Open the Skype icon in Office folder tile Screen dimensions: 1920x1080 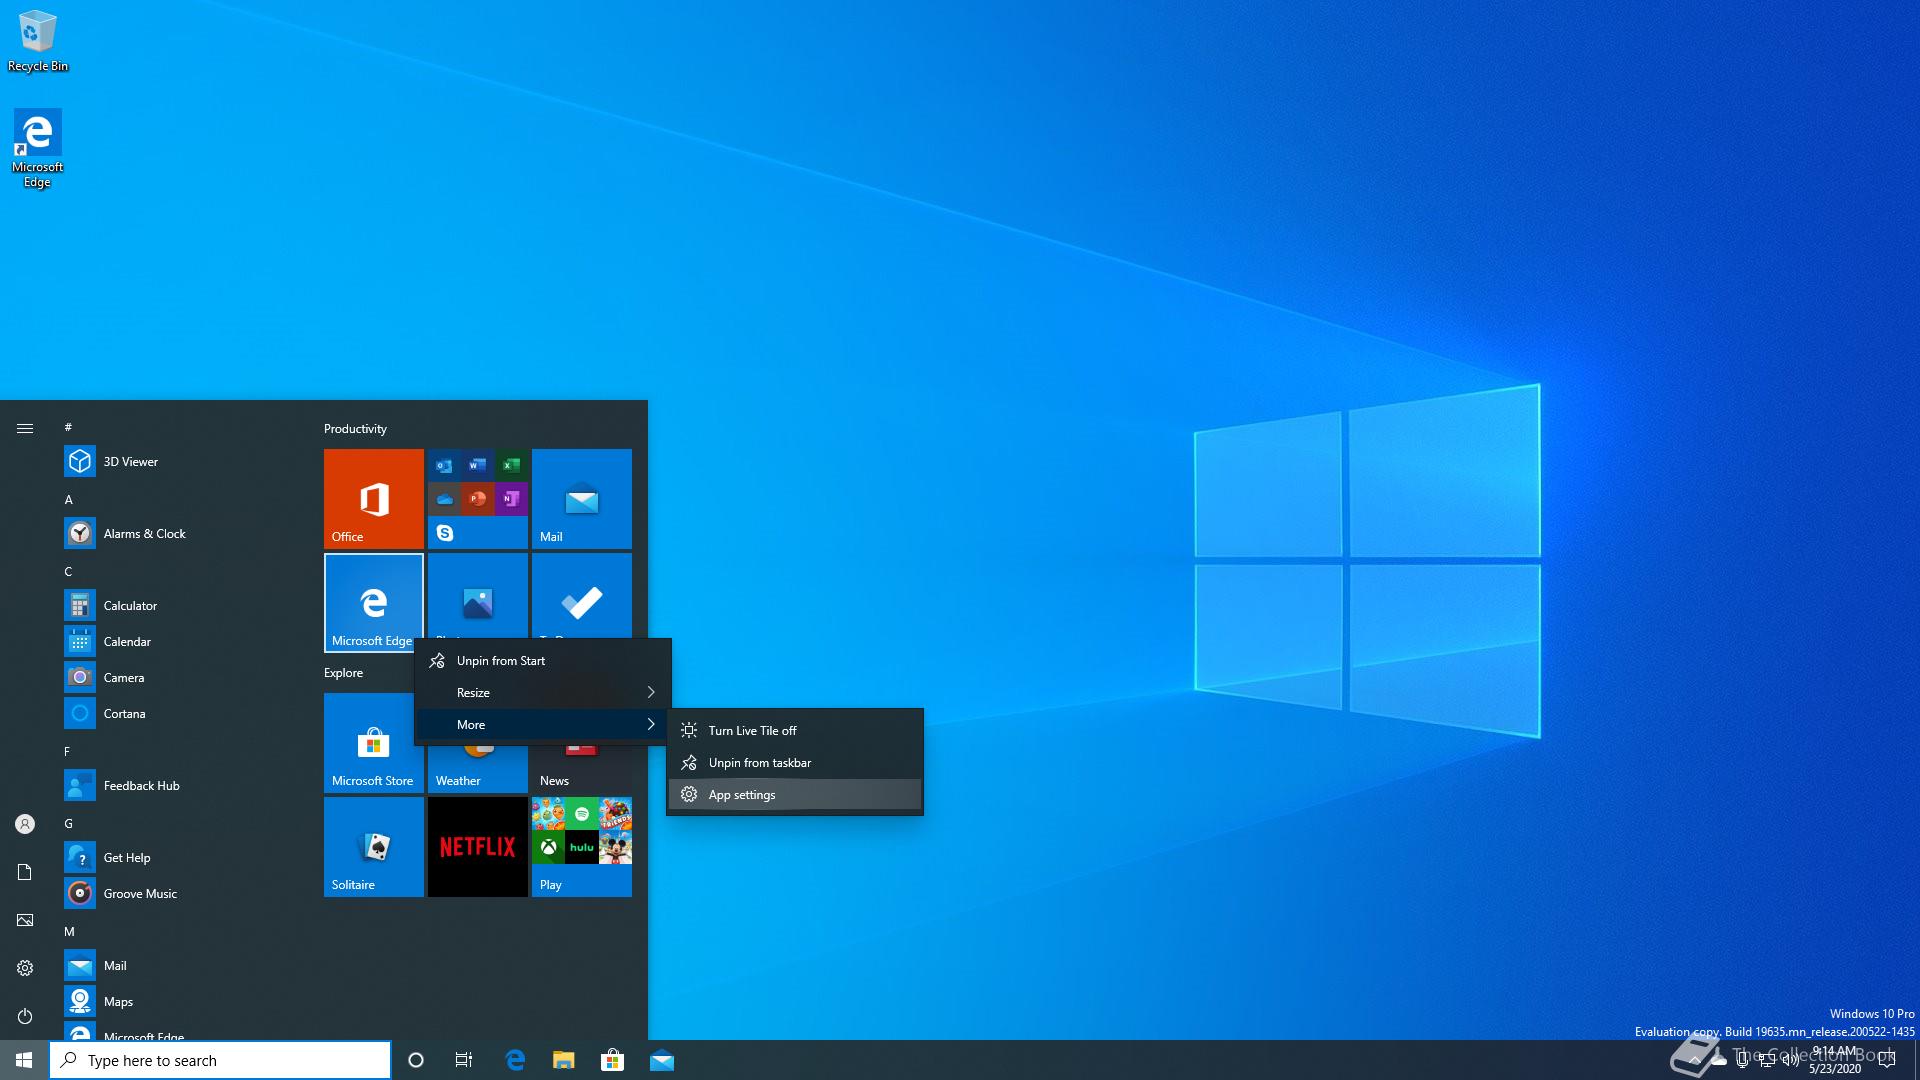(445, 533)
